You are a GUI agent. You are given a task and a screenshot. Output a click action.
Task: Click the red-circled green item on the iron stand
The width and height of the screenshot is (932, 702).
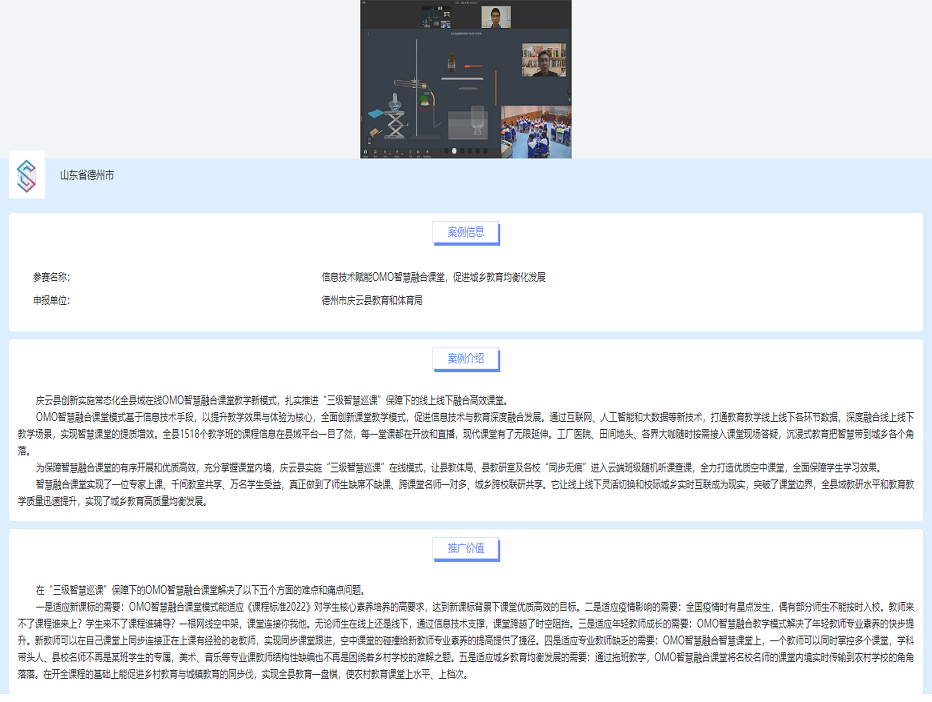[426, 101]
